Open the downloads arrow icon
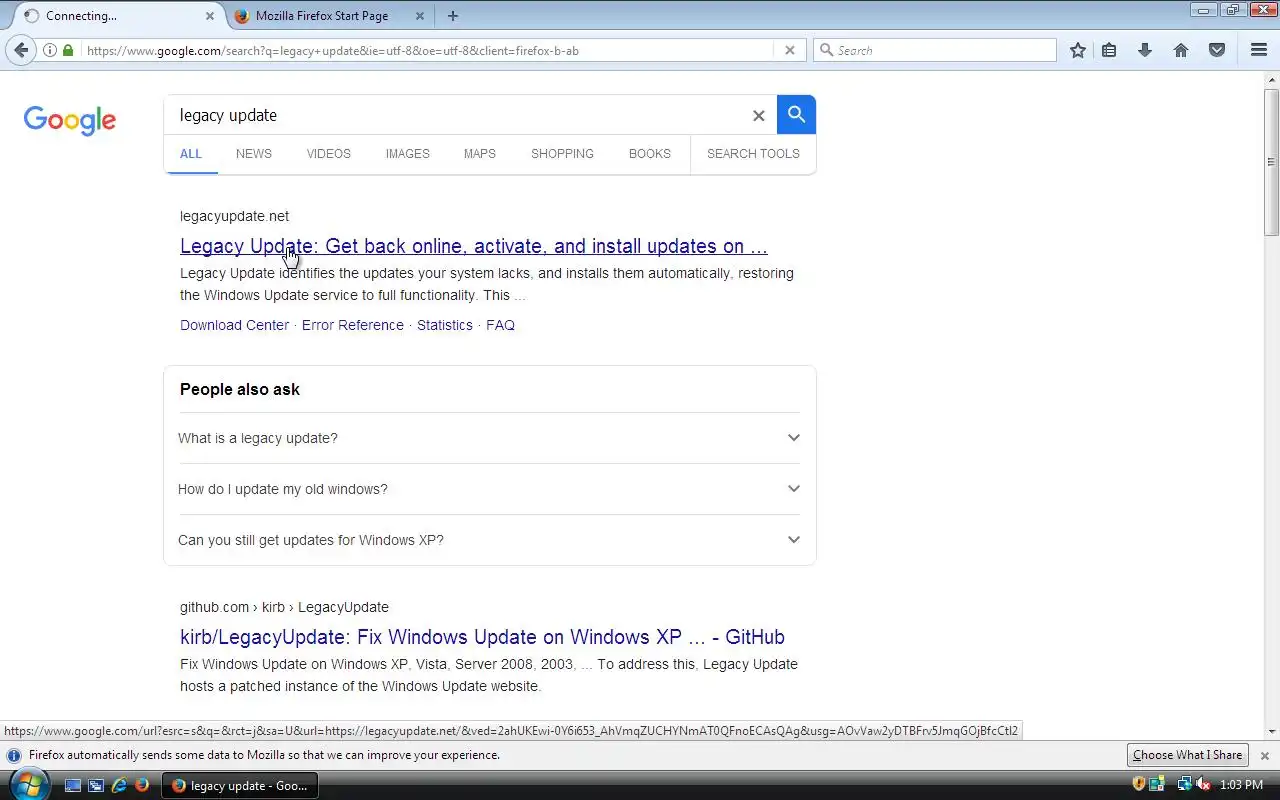1280x800 pixels. (x=1145, y=50)
